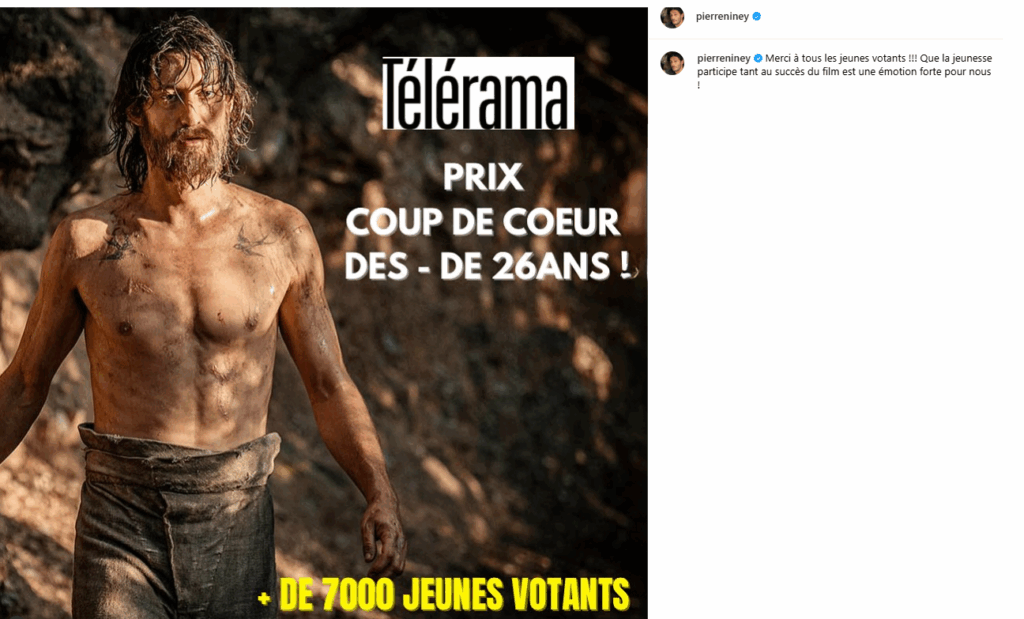Image resolution: width=1024 pixels, height=619 pixels.
Task: Open the header profile avatar of pierreniney
Action: click(672, 17)
